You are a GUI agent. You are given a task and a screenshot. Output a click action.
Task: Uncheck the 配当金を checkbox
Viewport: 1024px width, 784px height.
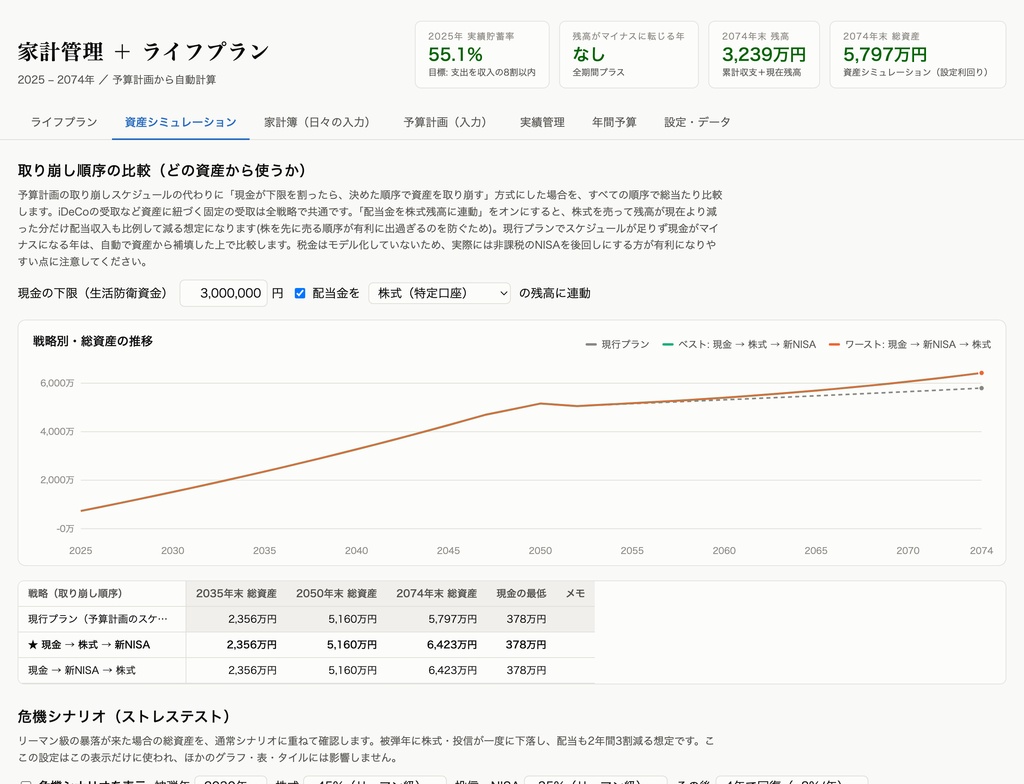300,293
